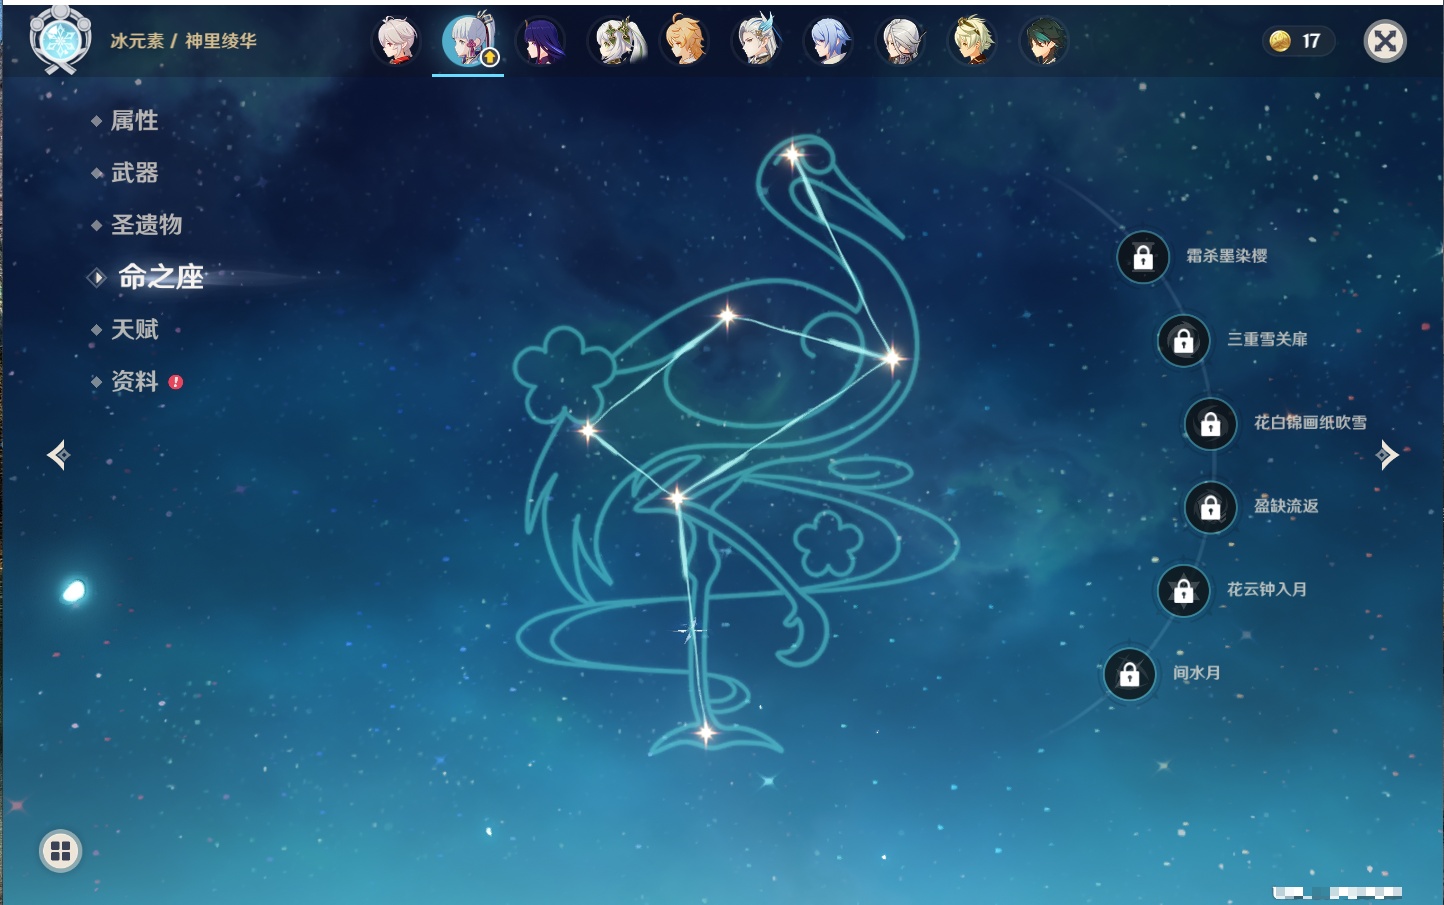The width and height of the screenshot is (1444, 905).
Task: Open the 盈缺流返 locked constellation node
Action: click(1210, 507)
